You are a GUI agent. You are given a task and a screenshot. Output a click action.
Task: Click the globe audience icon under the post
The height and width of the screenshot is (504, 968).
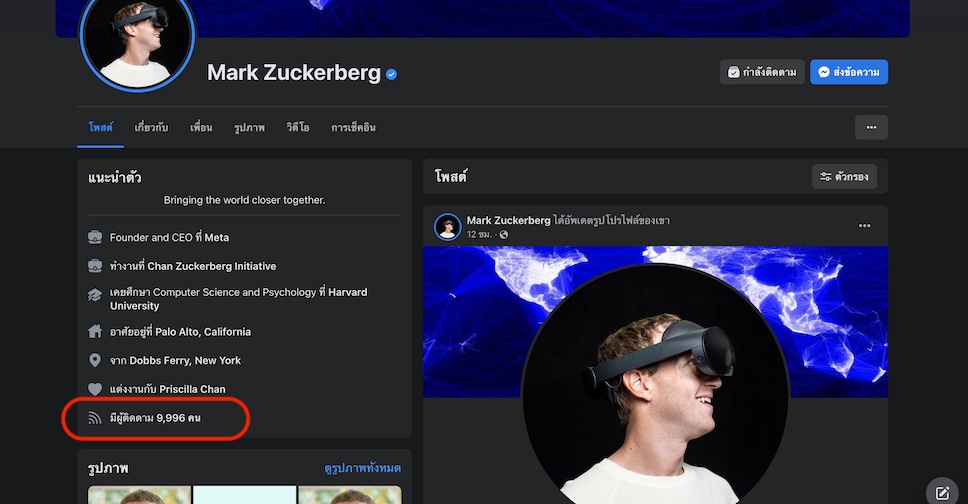[x=504, y=234]
